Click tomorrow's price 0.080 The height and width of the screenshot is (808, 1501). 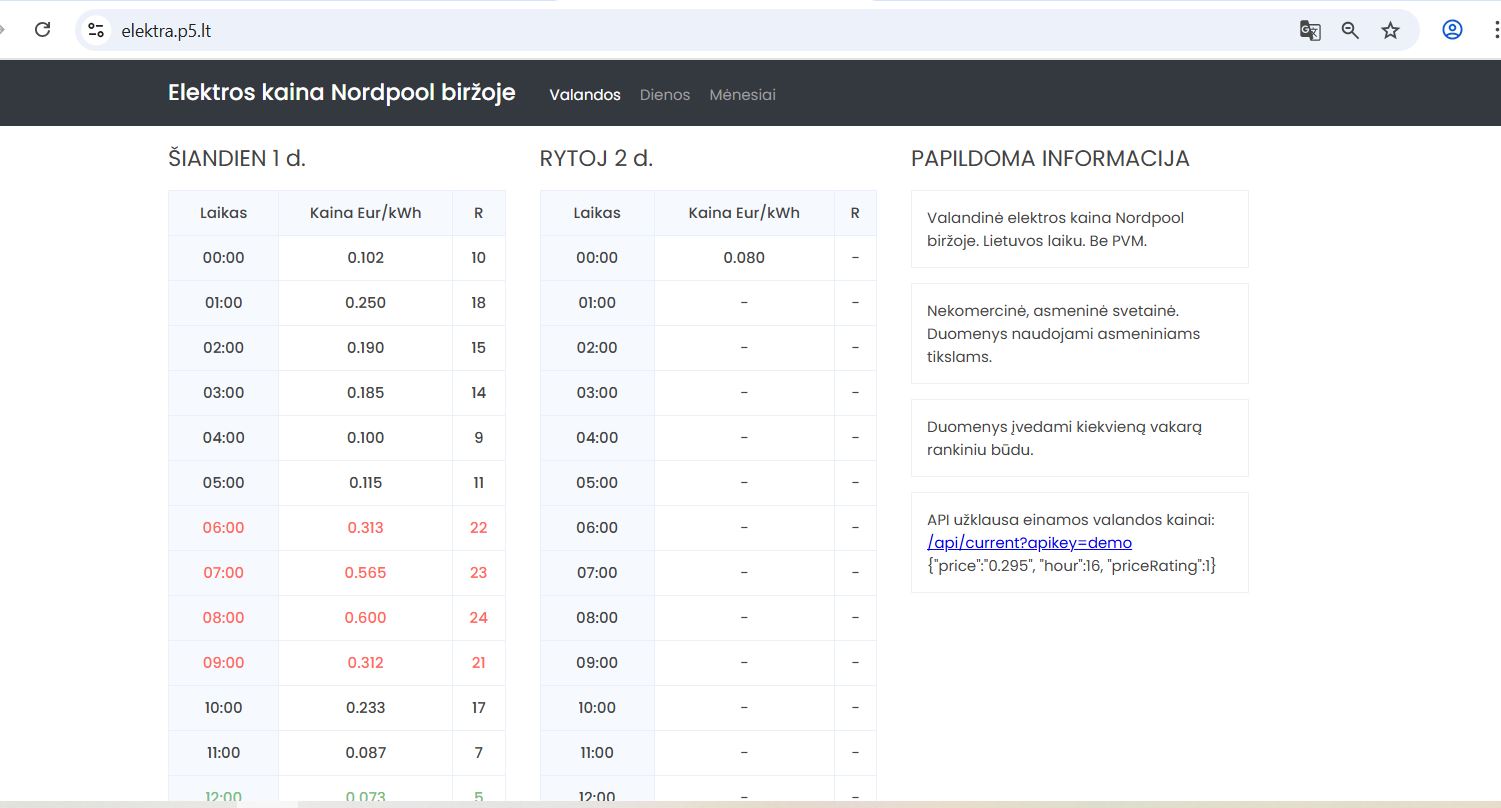tap(744, 258)
